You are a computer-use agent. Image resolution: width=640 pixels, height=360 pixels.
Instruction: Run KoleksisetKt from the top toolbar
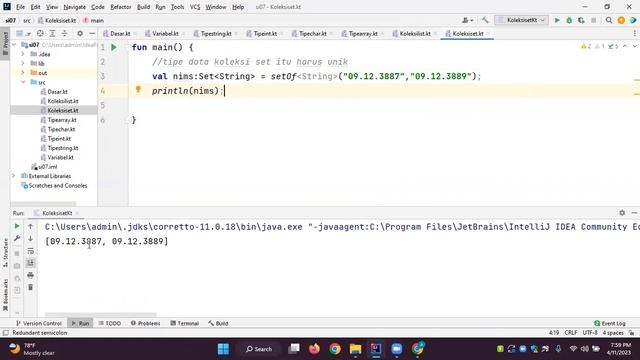point(557,20)
